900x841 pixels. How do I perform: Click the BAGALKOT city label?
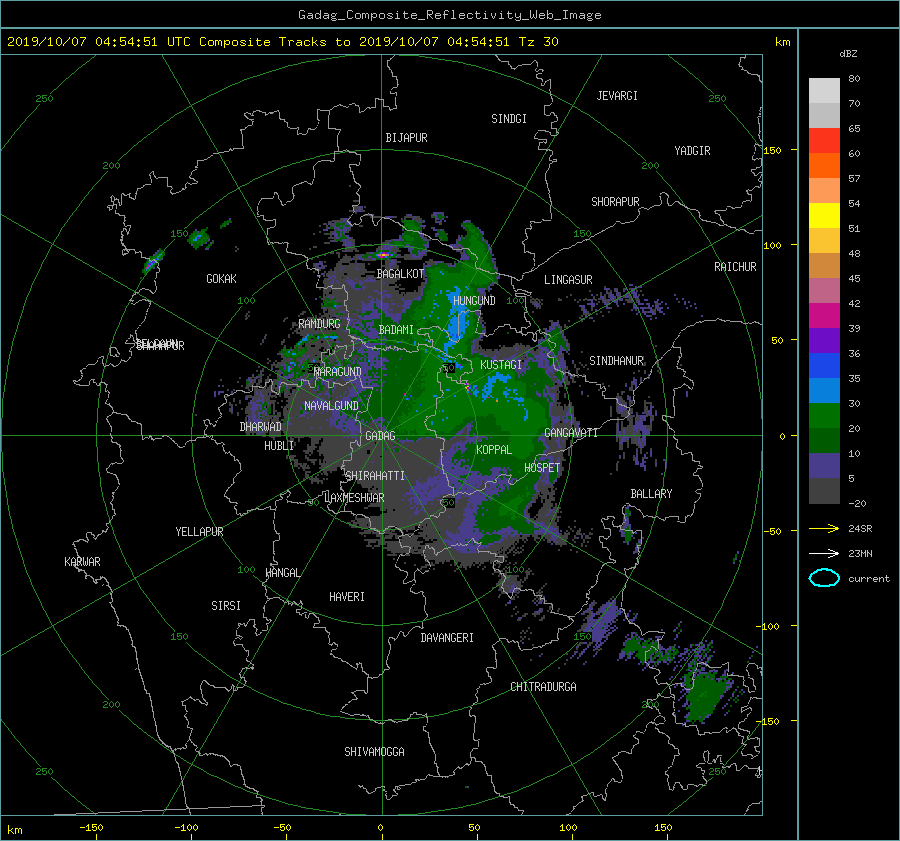(400, 274)
